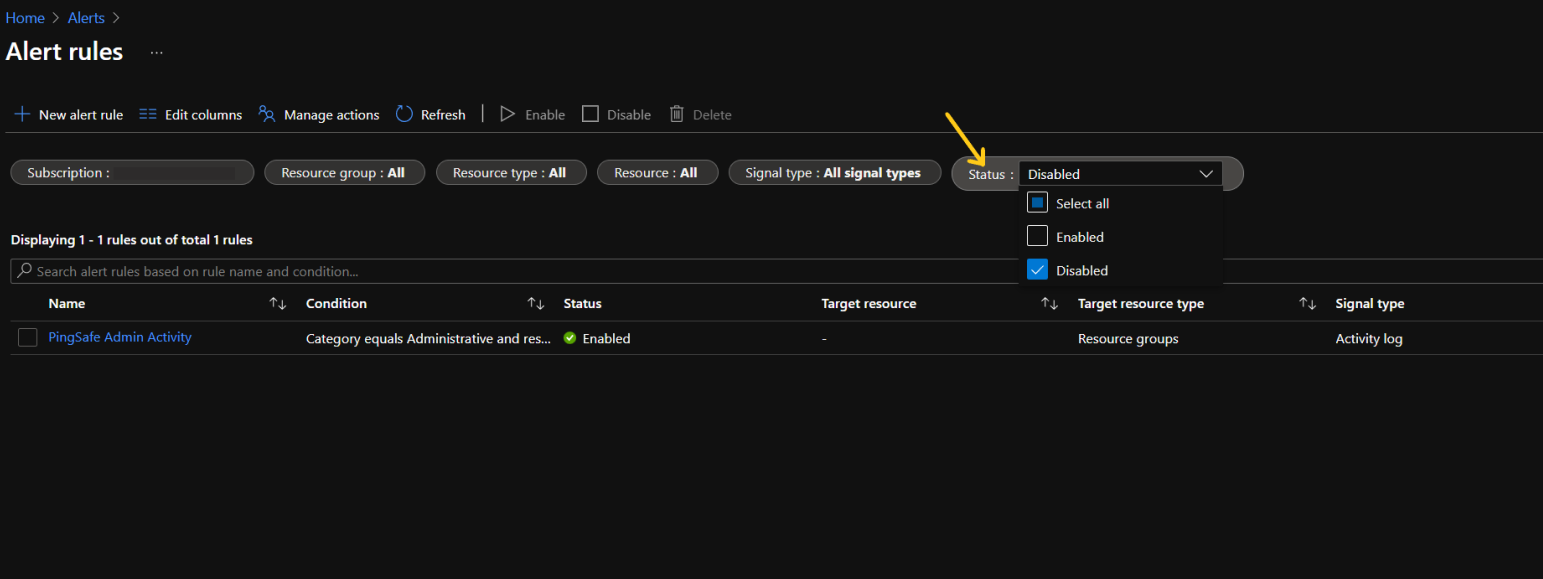
Task: Open Edit columns in the toolbar
Action: click(x=191, y=115)
